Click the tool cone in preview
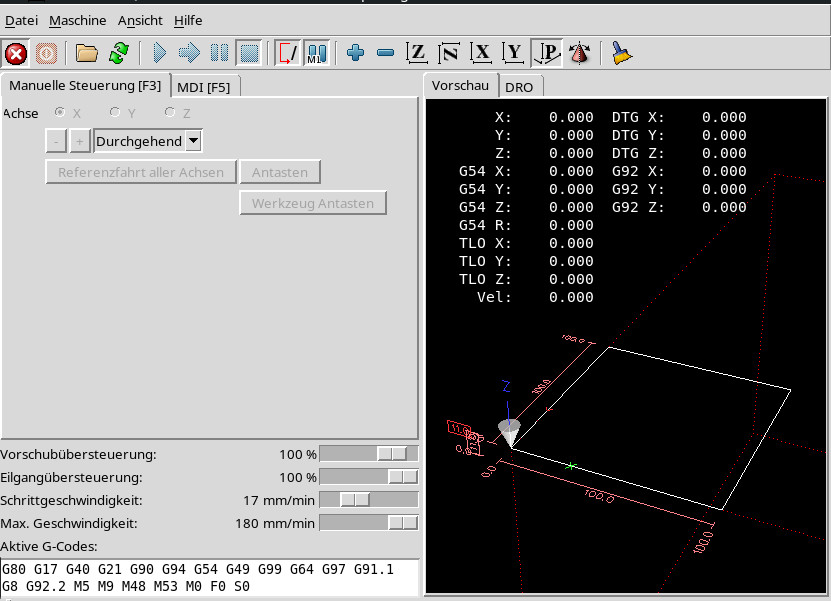Screen dimensions: 831x601 509,433
